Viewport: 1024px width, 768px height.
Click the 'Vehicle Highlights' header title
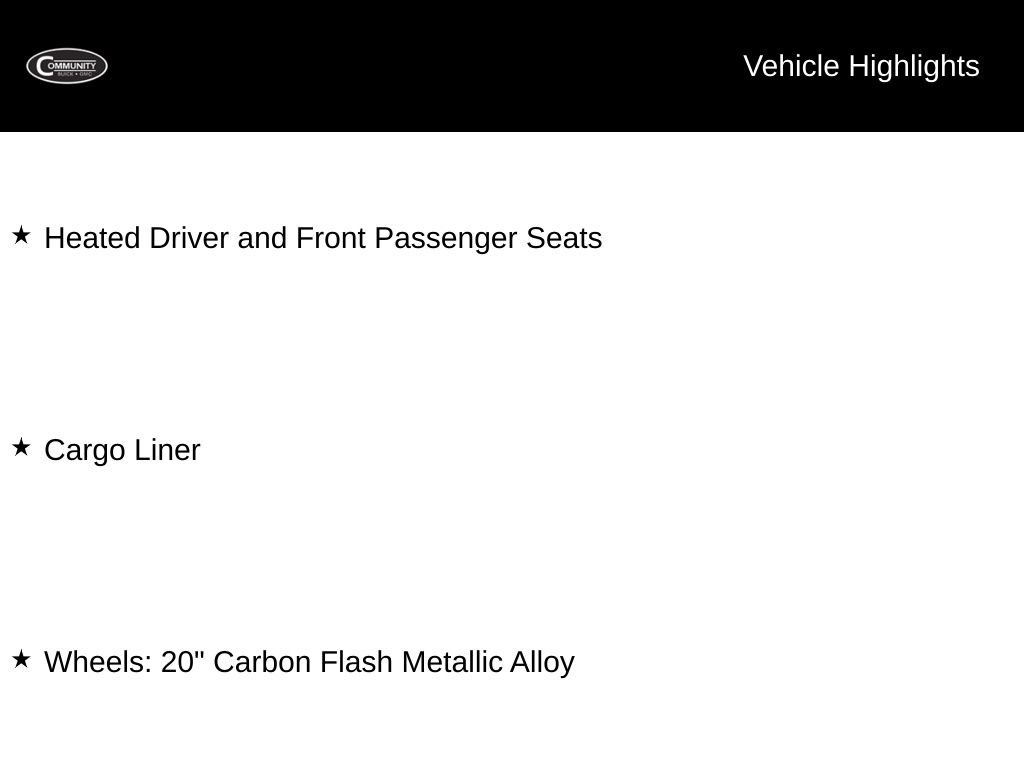[x=861, y=66]
